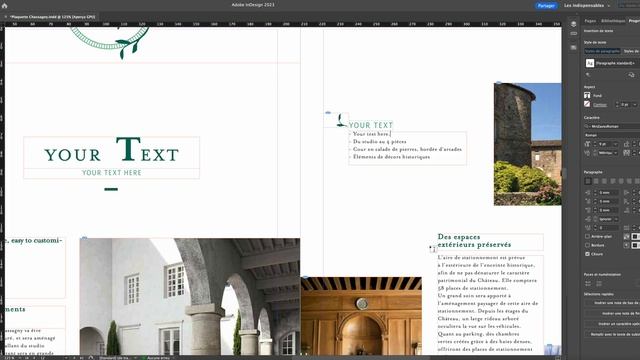Switch to the Propriétés panel tab
640x360 pixels.
634,21
